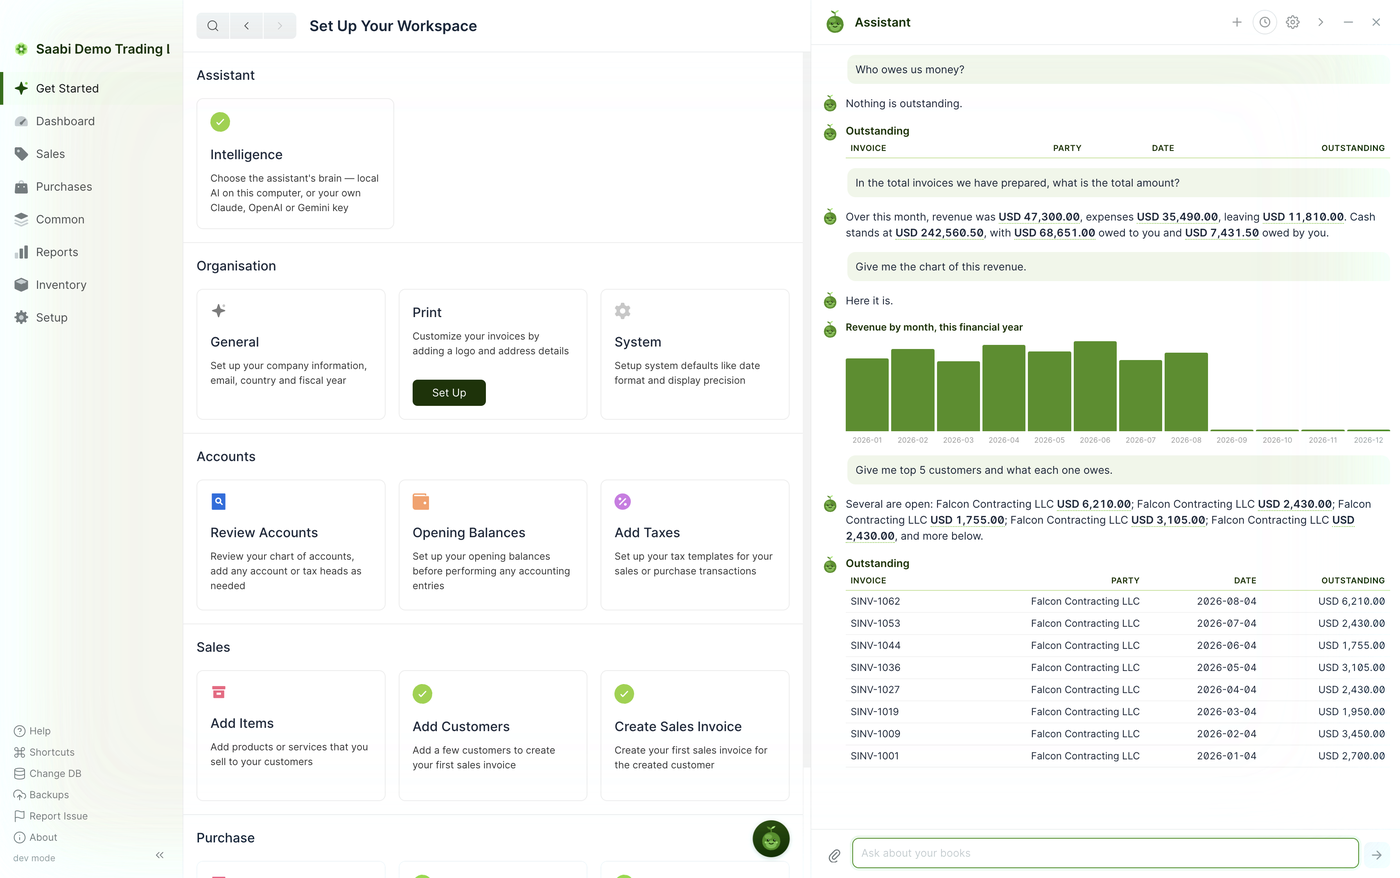Open assistant chat history clock icon
Screen dimensions: 1400x878
(x=1265, y=22)
